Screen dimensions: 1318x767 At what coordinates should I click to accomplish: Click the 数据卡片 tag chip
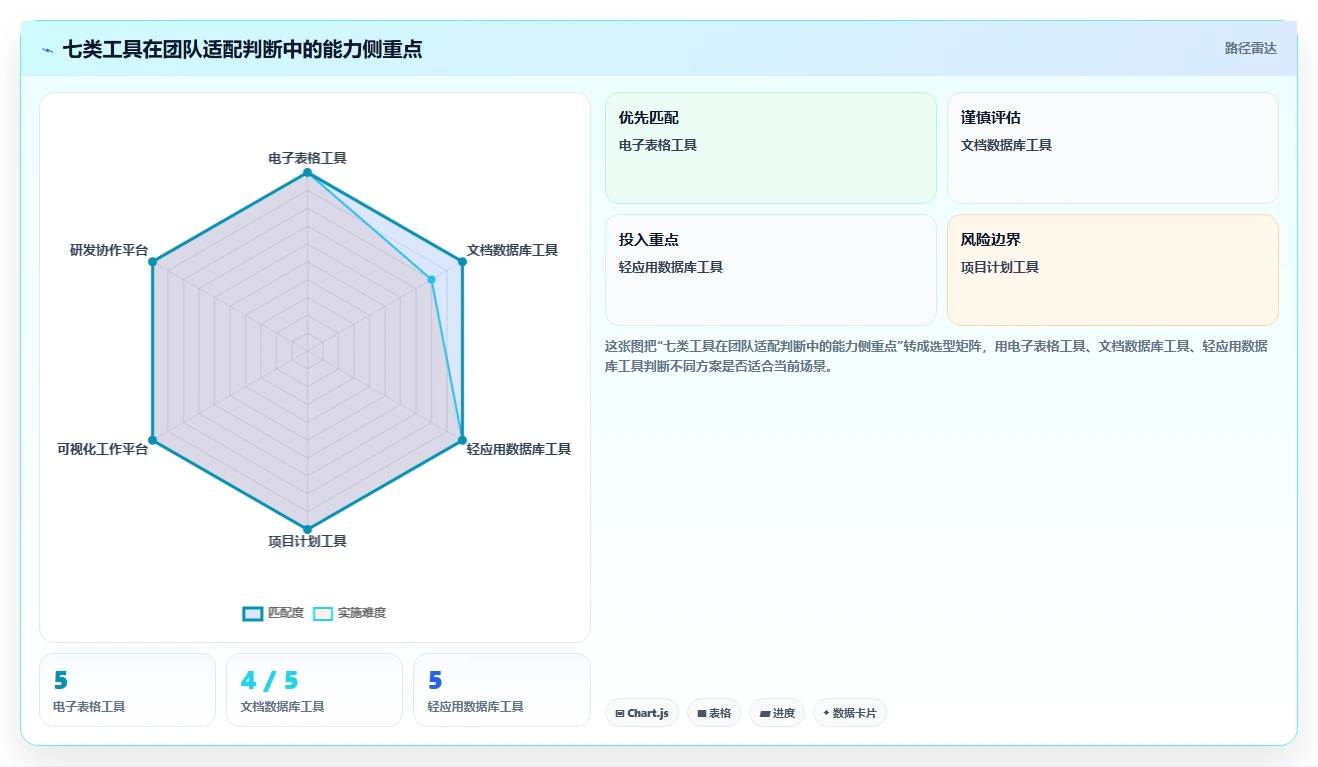[849, 713]
